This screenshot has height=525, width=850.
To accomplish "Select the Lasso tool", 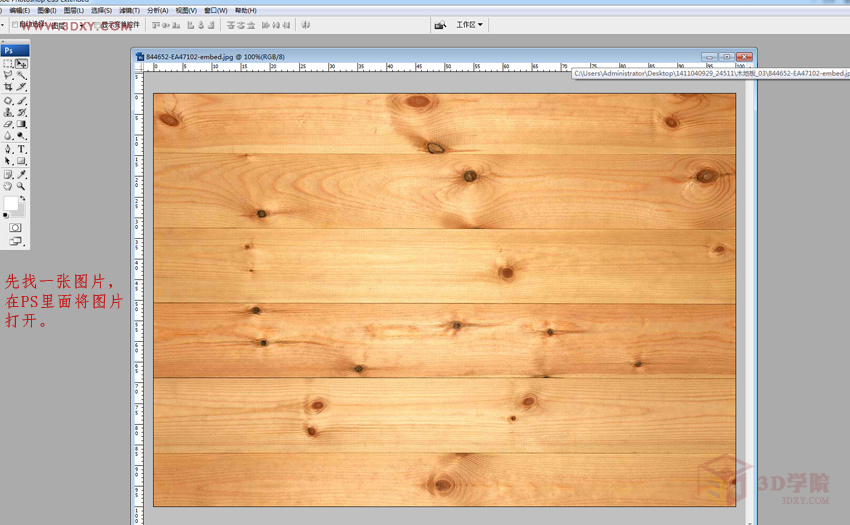I will [8, 75].
